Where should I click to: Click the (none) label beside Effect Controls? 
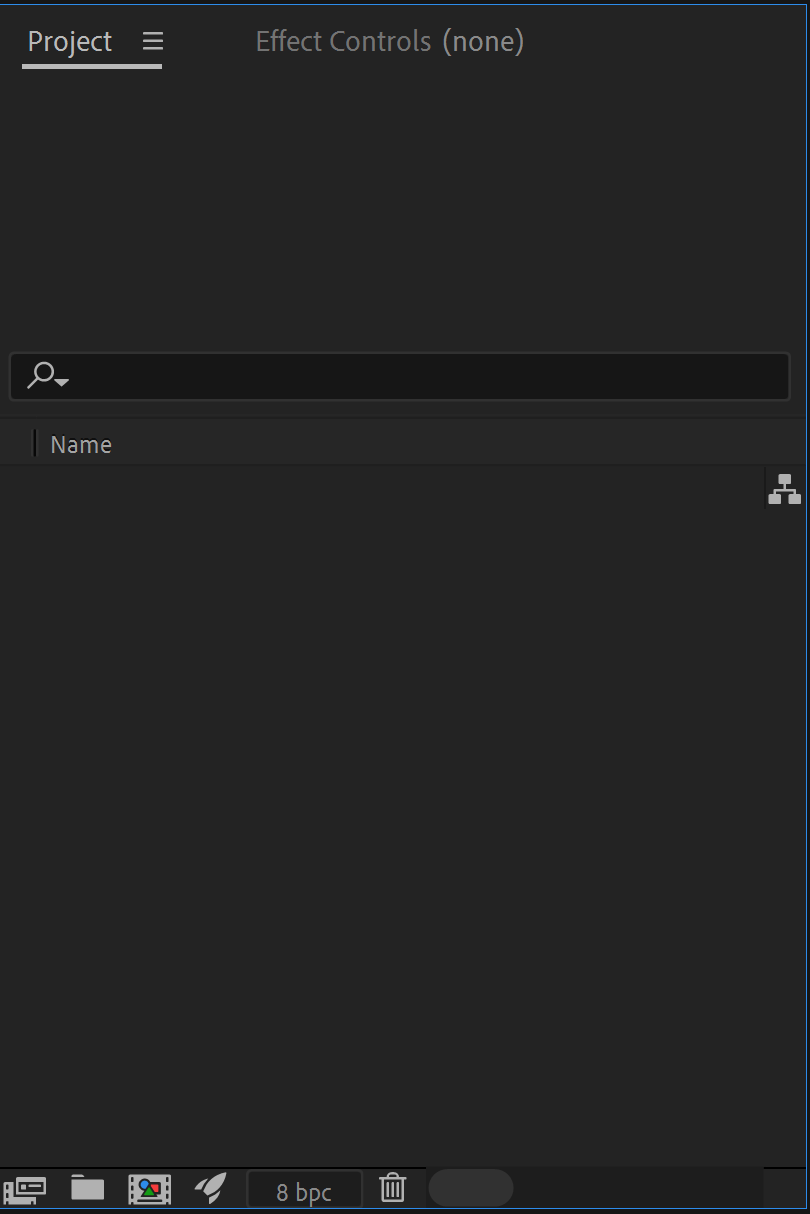point(484,41)
